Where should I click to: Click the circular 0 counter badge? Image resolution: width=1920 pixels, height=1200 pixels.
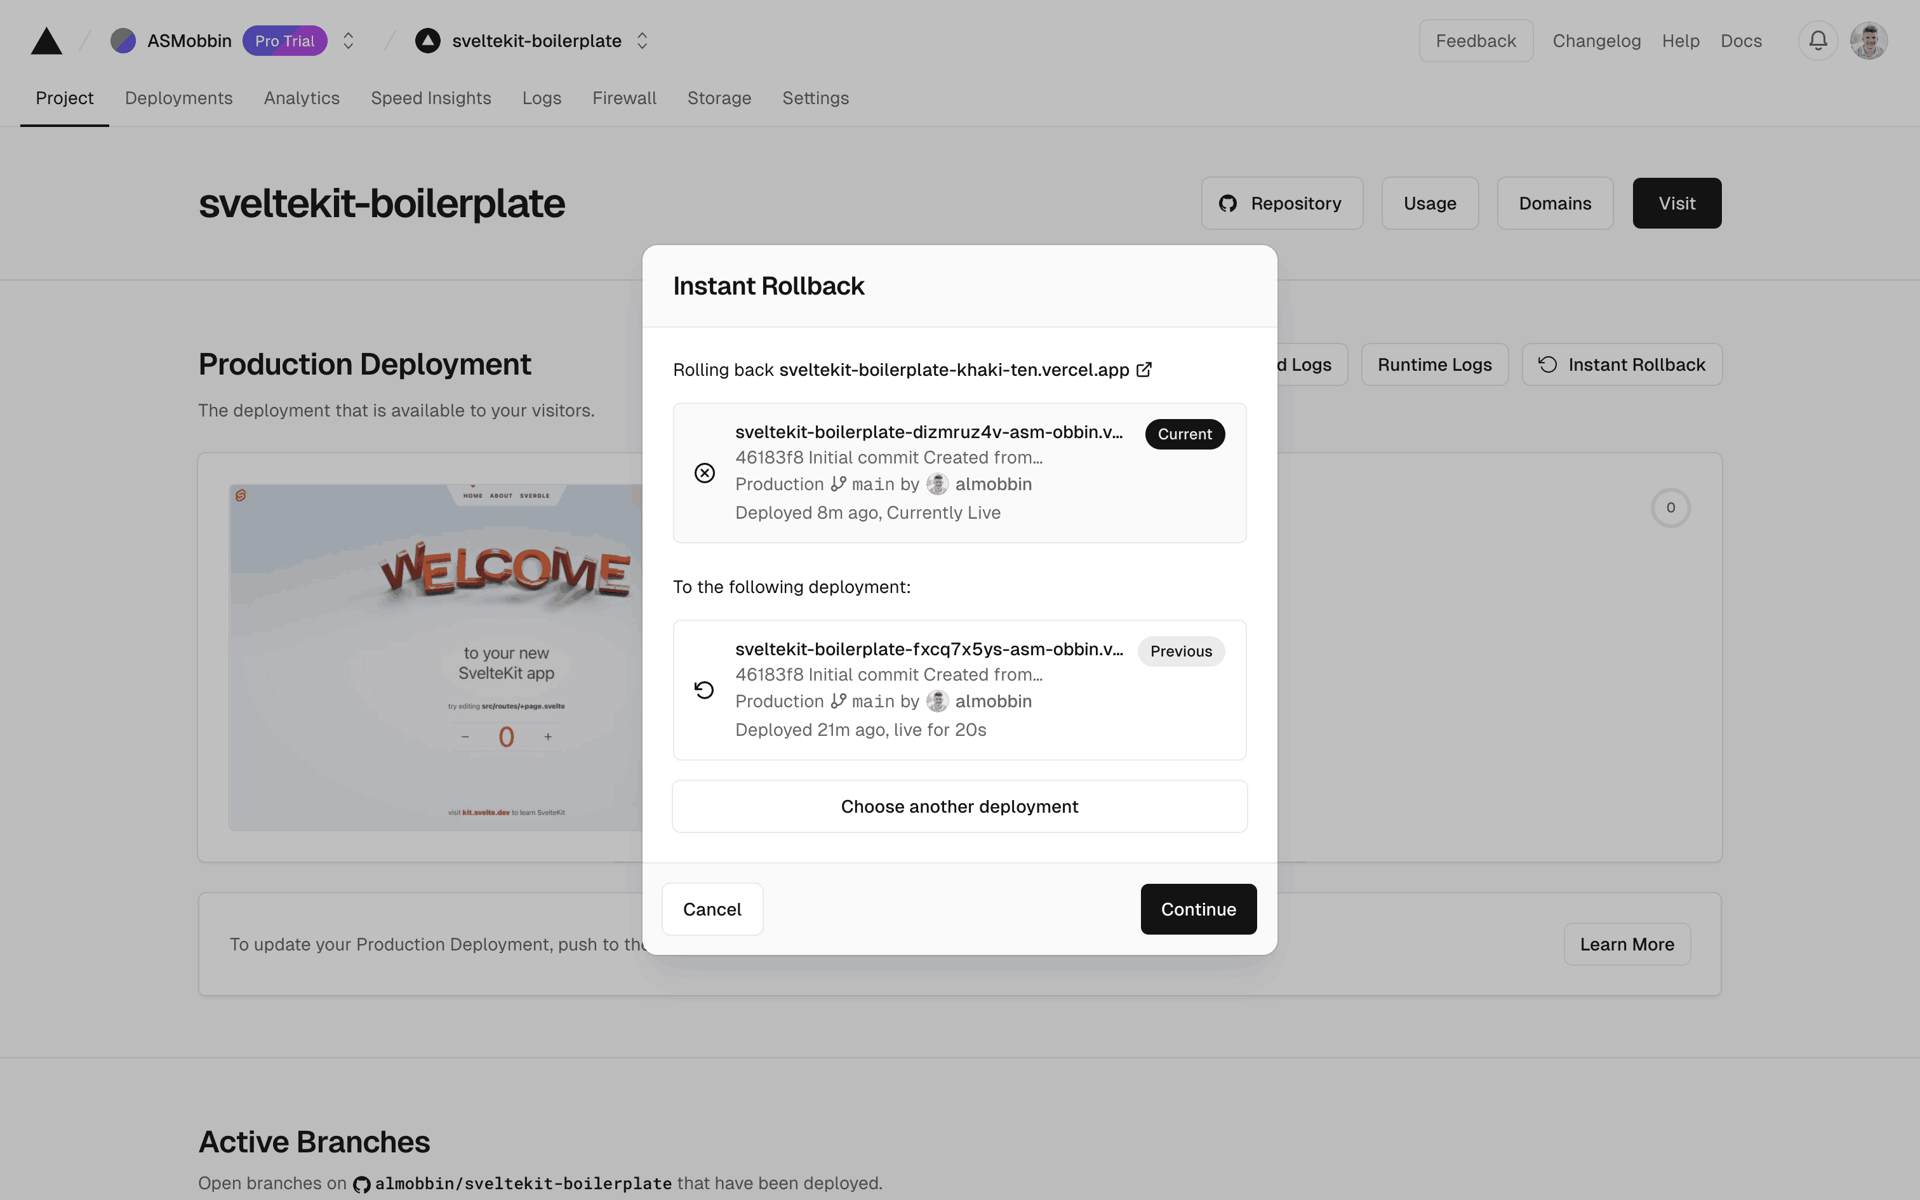coord(1670,508)
